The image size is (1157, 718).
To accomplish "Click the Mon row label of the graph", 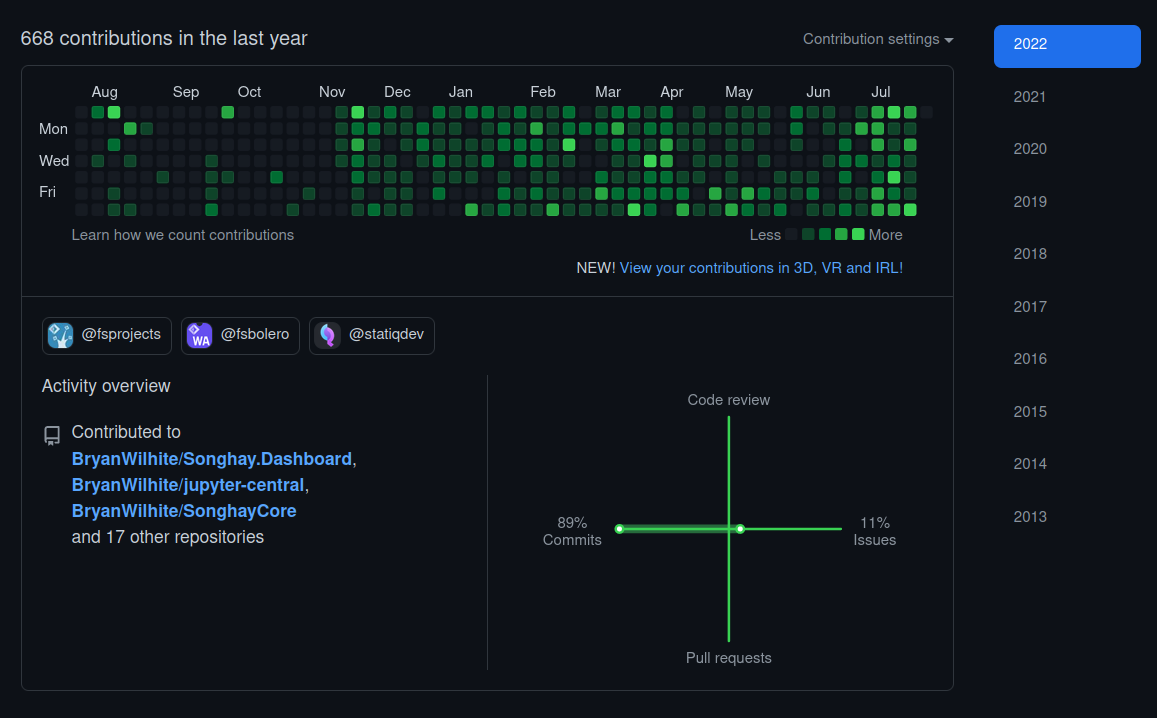I will point(53,129).
